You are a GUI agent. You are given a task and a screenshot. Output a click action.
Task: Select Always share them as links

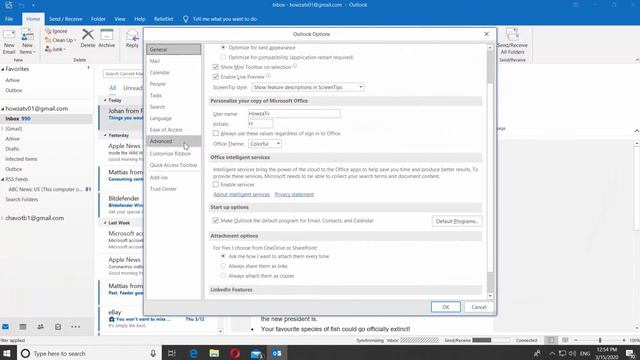(x=223, y=266)
